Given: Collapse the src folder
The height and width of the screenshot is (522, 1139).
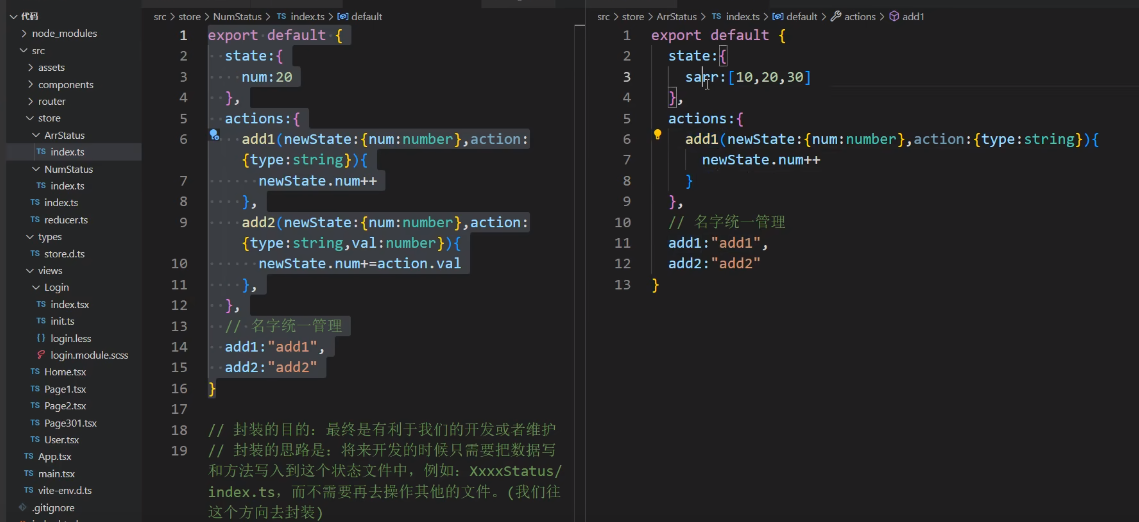Looking at the screenshot, I should tap(24, 50).
